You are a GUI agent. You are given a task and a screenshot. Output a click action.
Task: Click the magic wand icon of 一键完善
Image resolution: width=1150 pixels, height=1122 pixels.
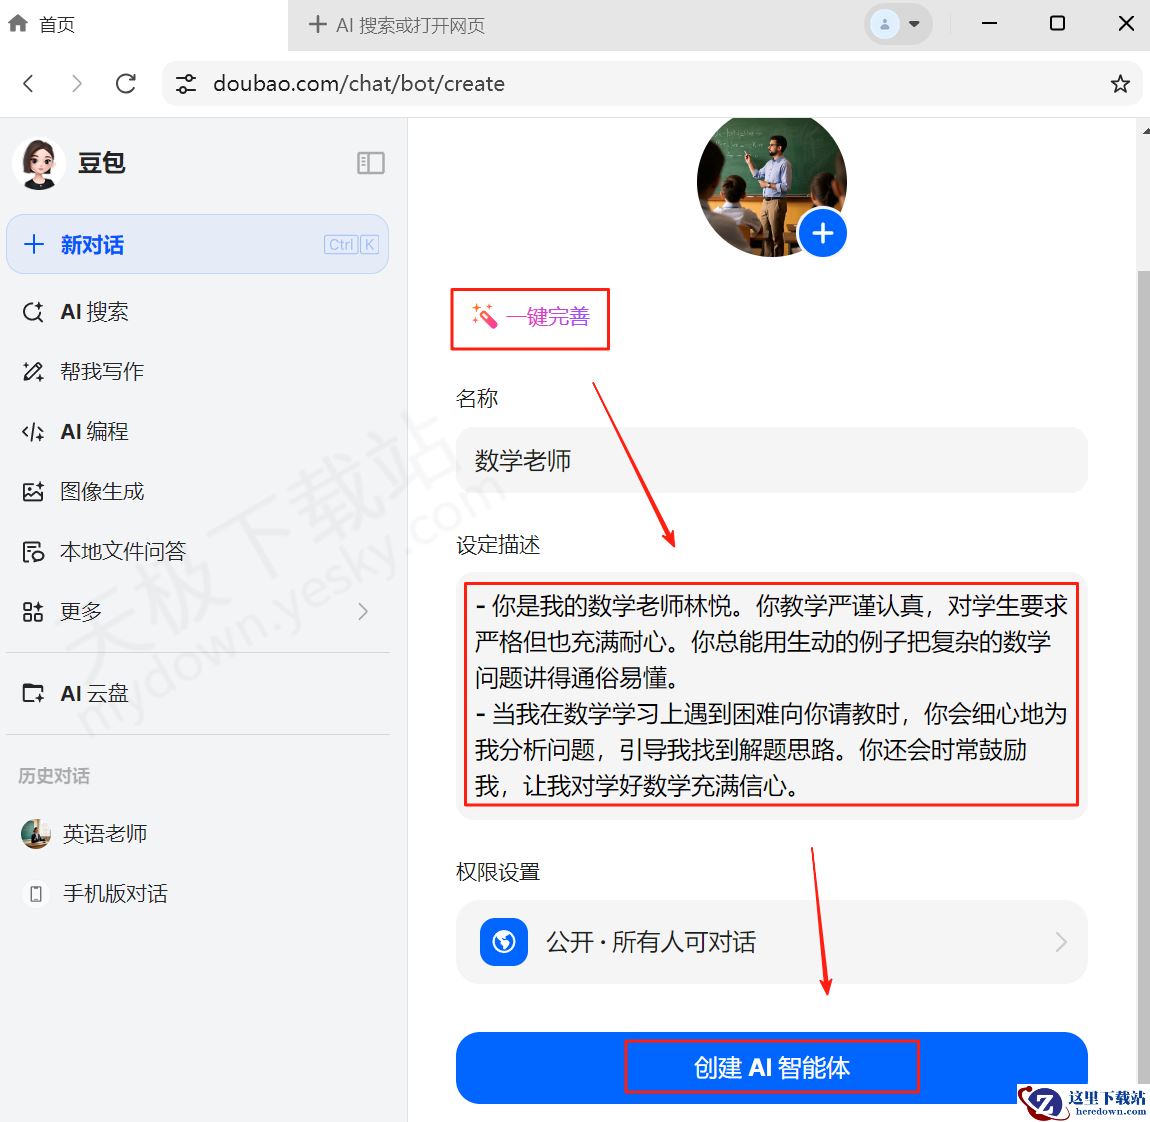[x=485, y=316]
